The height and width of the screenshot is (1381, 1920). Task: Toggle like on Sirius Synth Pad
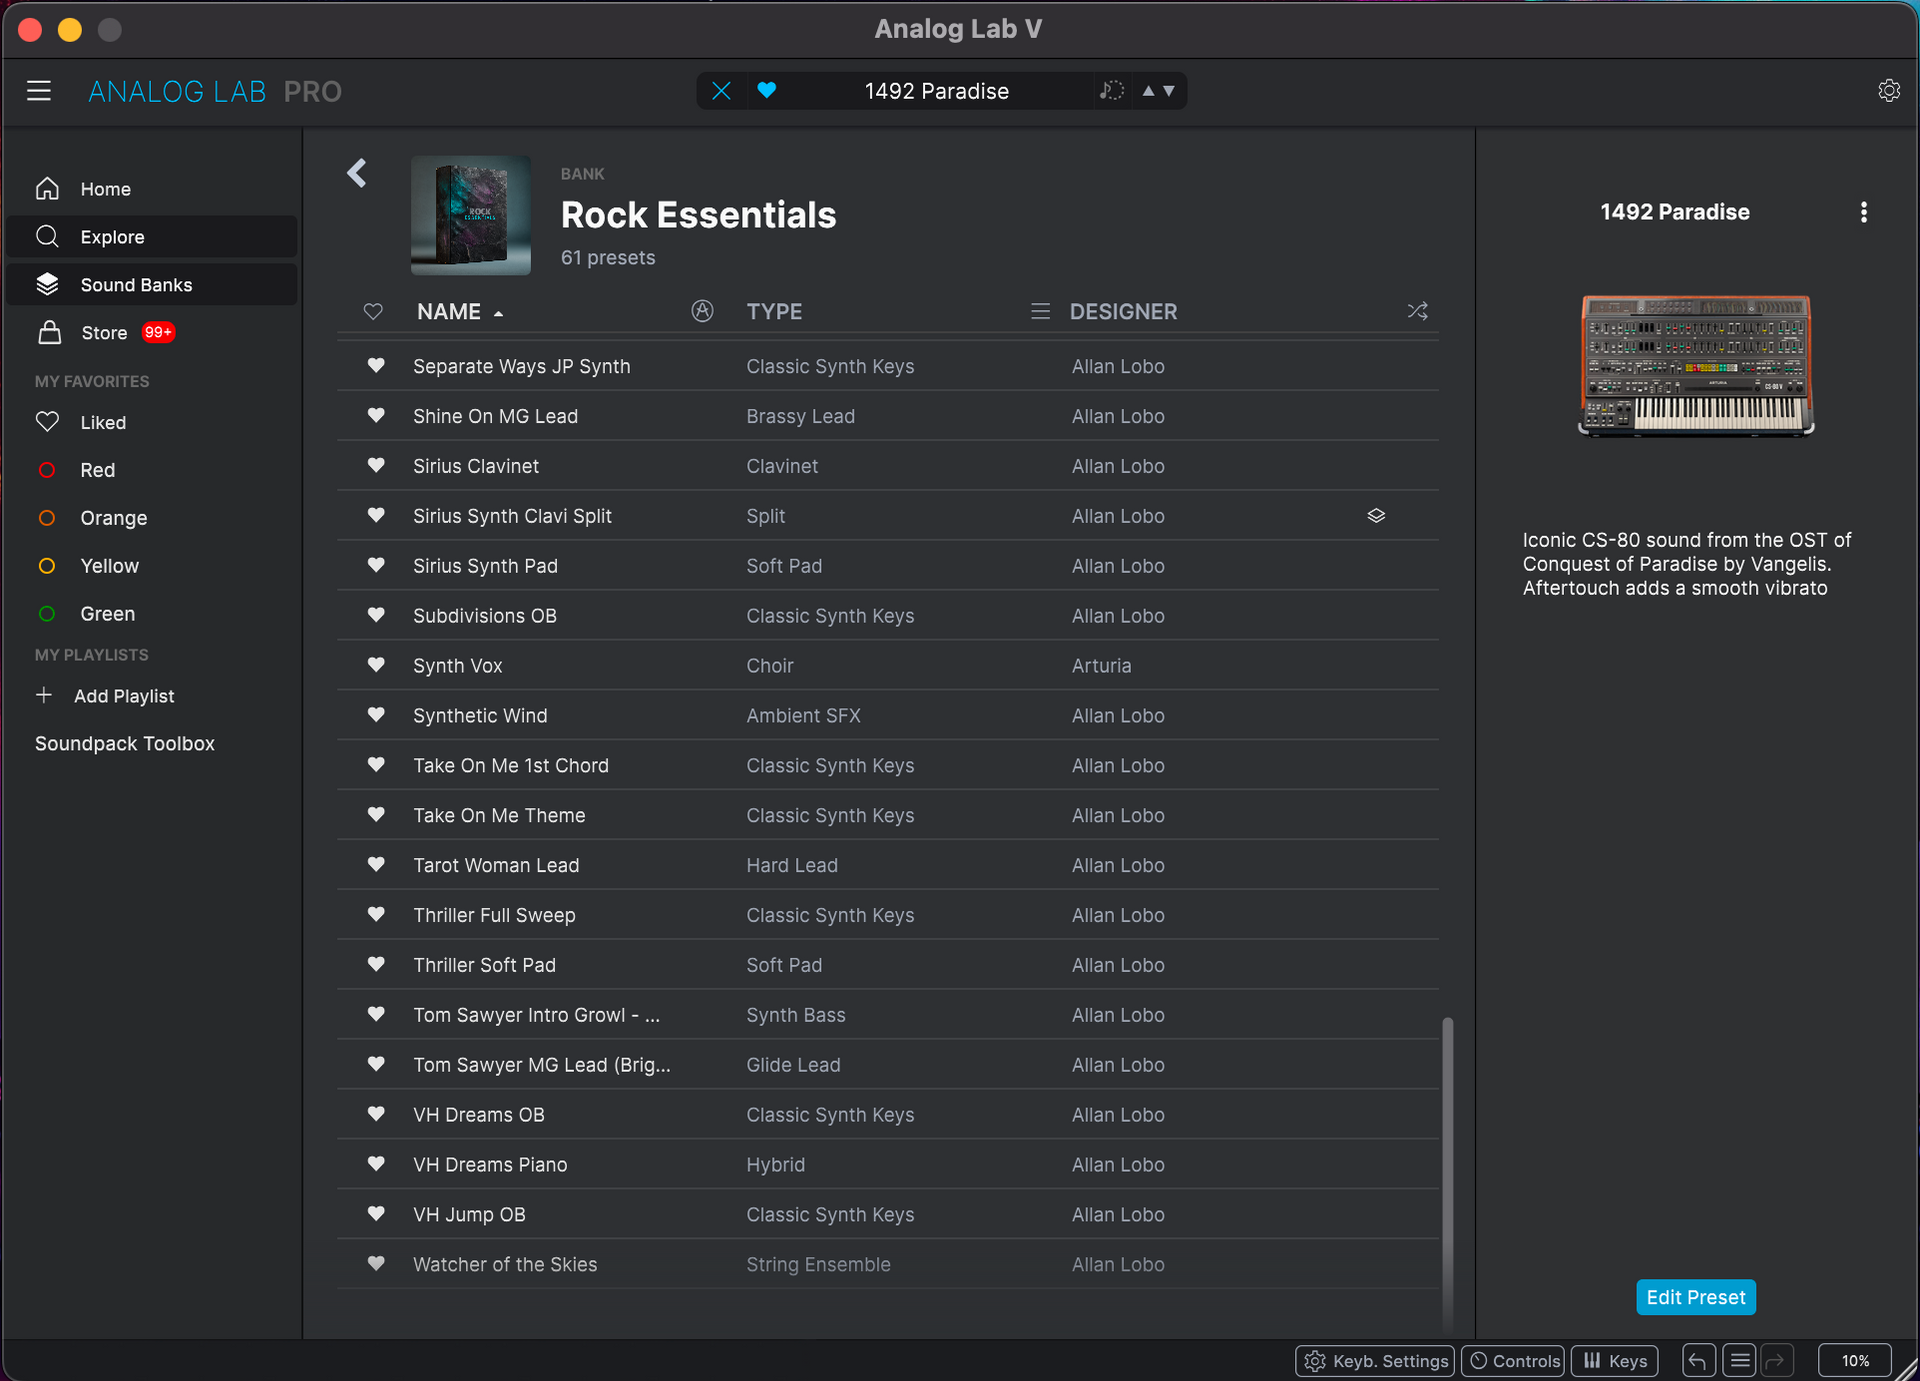tap(376, 566)
